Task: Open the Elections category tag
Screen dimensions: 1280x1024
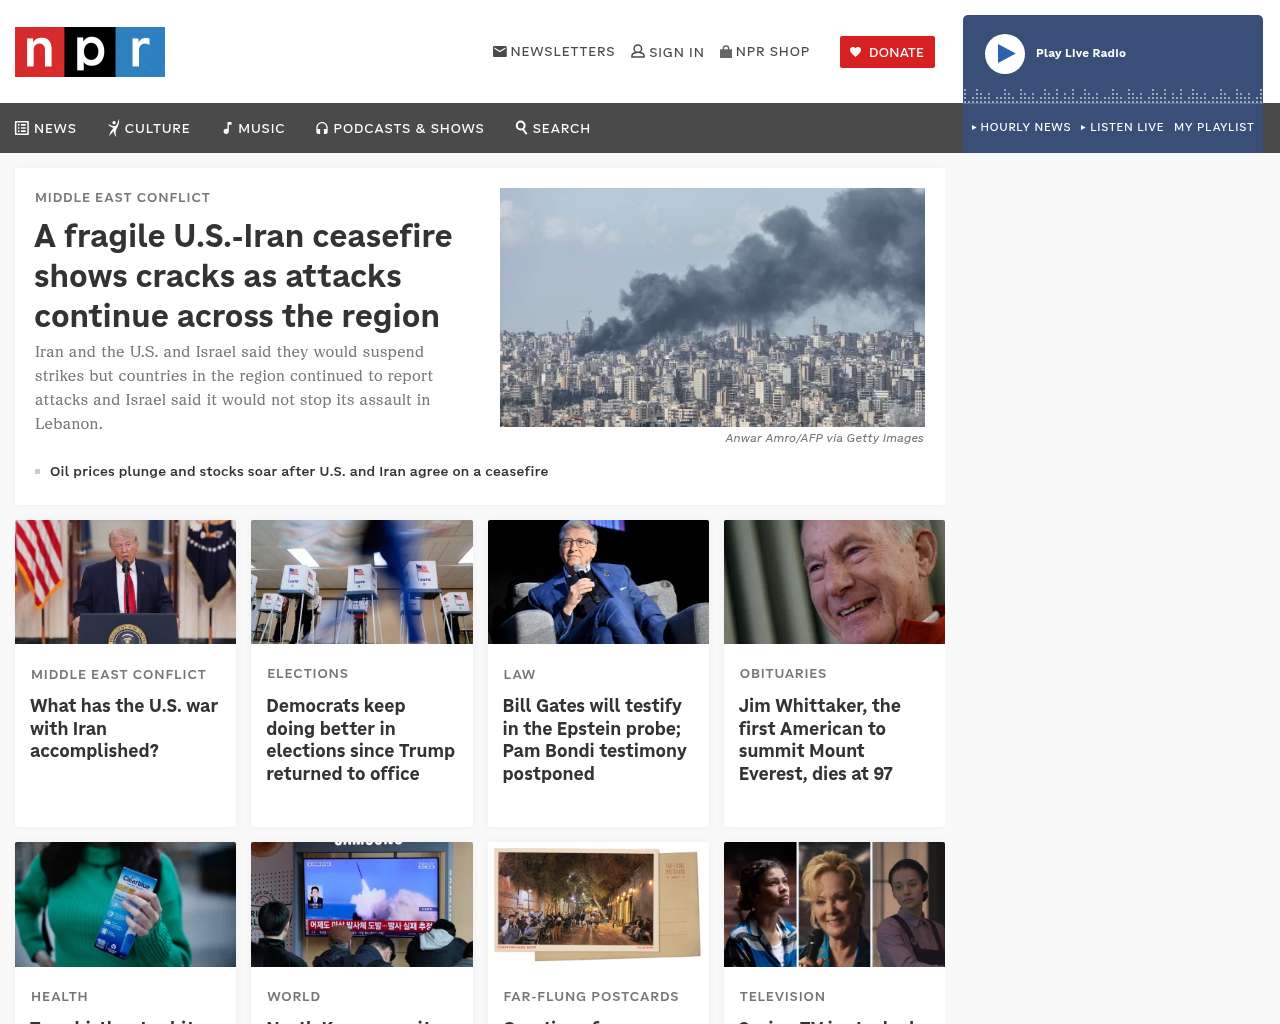Action: point(308,673)
